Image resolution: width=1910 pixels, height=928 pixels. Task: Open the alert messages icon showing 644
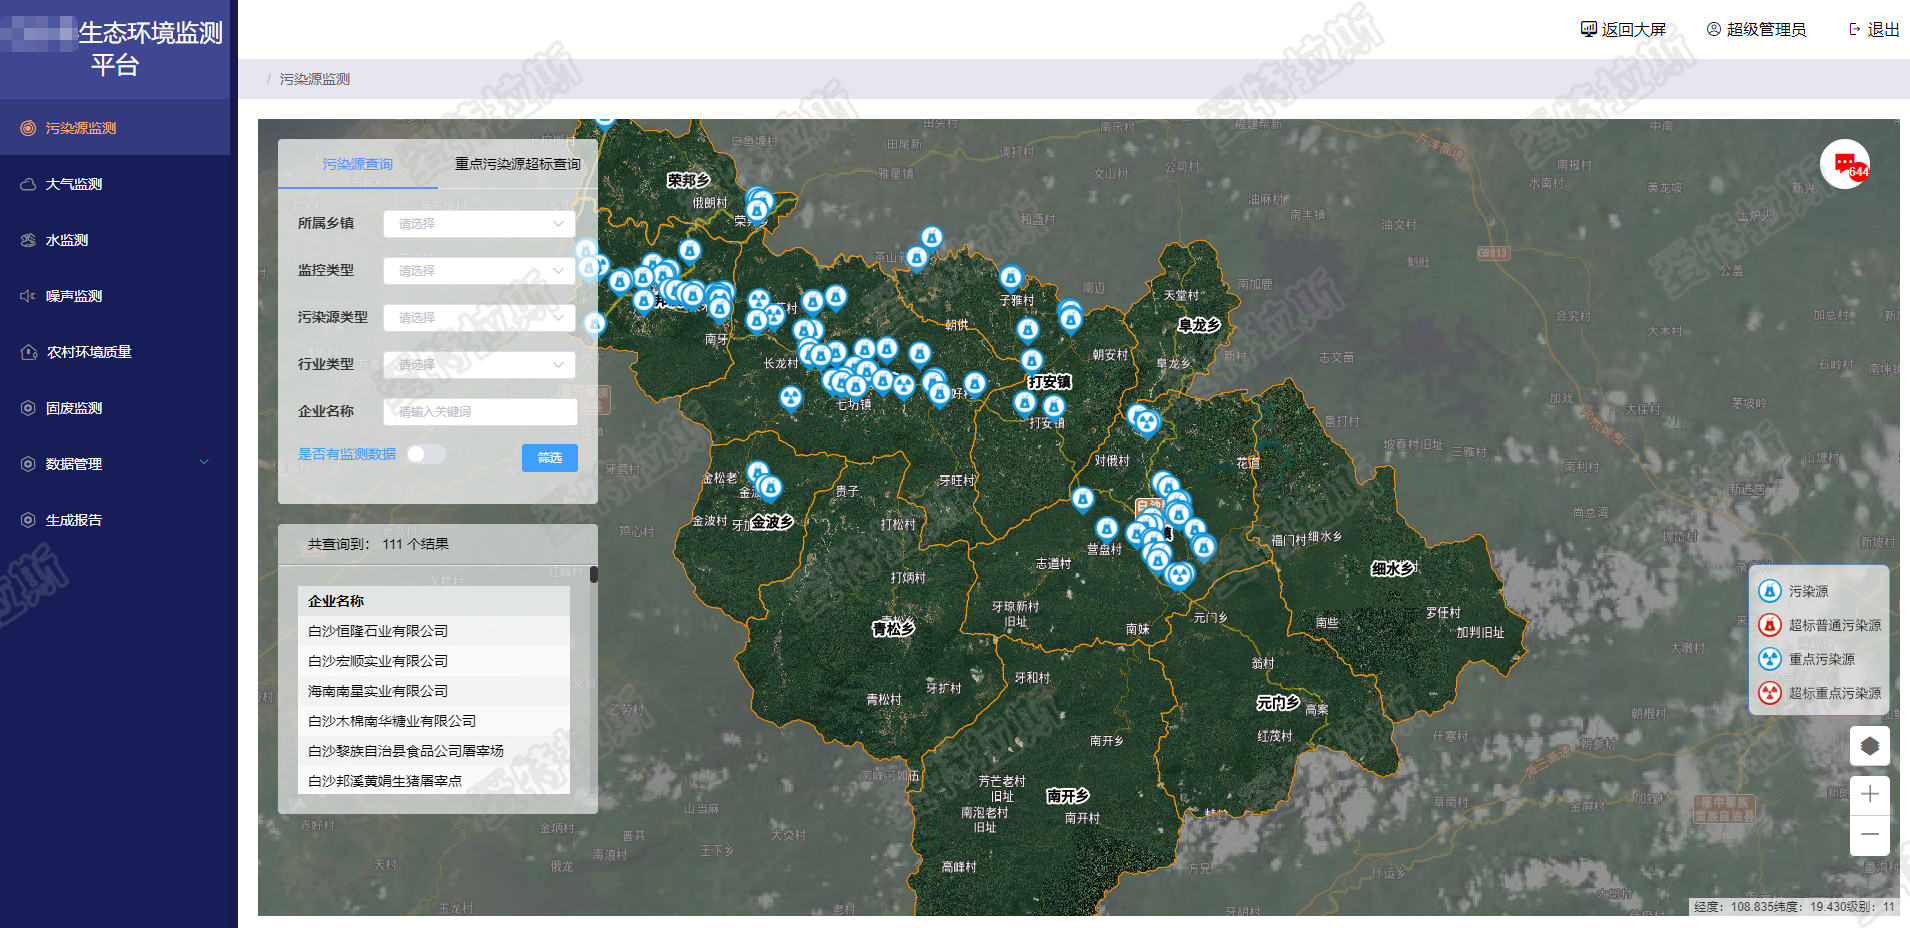(x=1845, y=164)
